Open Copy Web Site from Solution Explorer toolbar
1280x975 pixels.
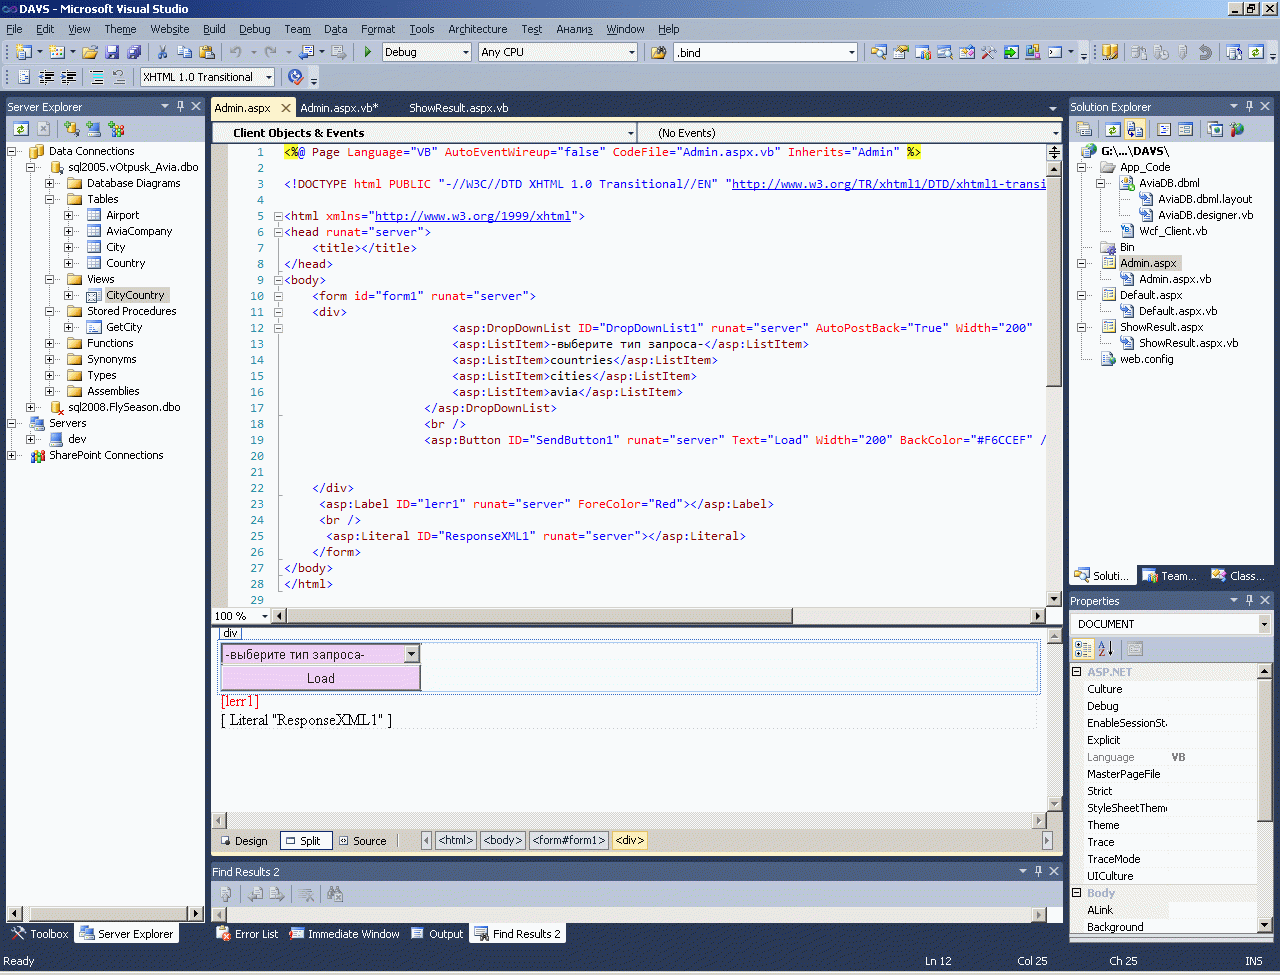(1215, 129)
